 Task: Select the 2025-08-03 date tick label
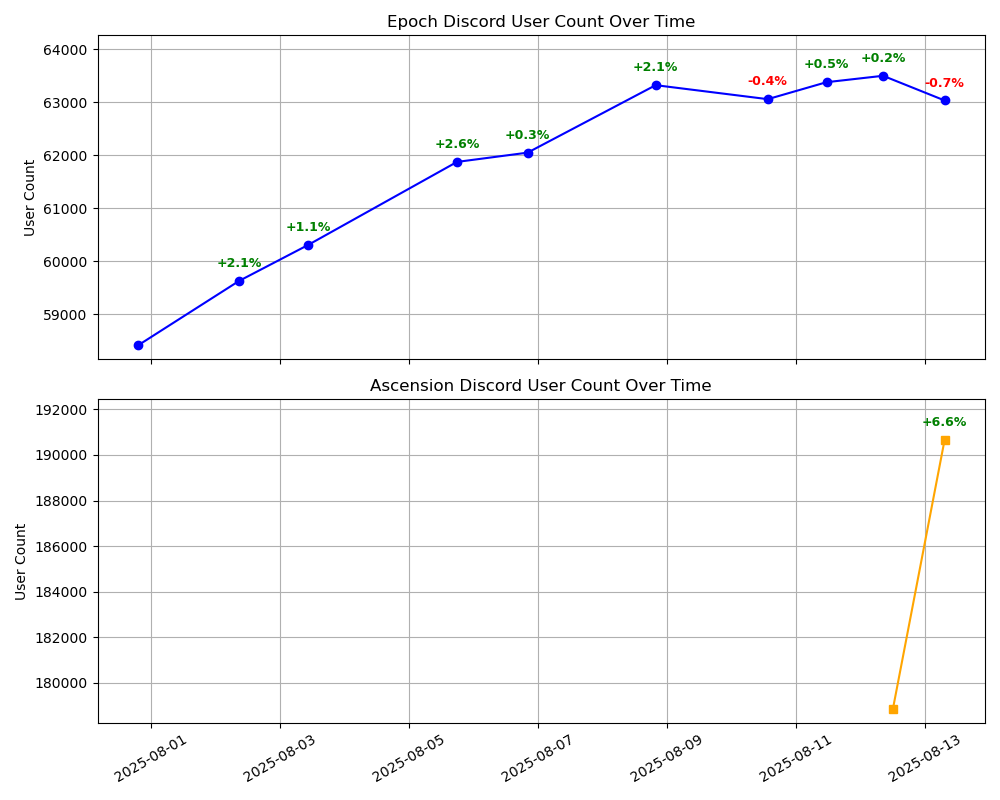(x=280, y=758)
